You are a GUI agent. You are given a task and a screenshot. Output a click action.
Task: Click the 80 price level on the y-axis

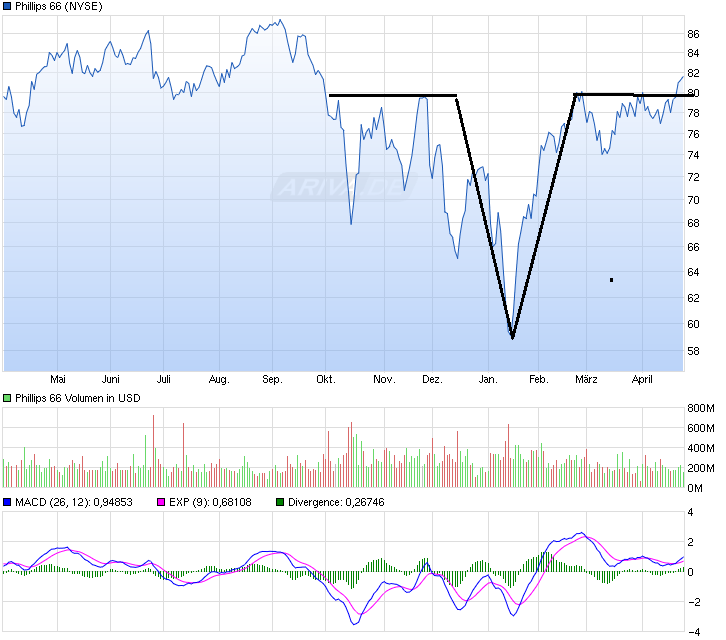point(693,94)
